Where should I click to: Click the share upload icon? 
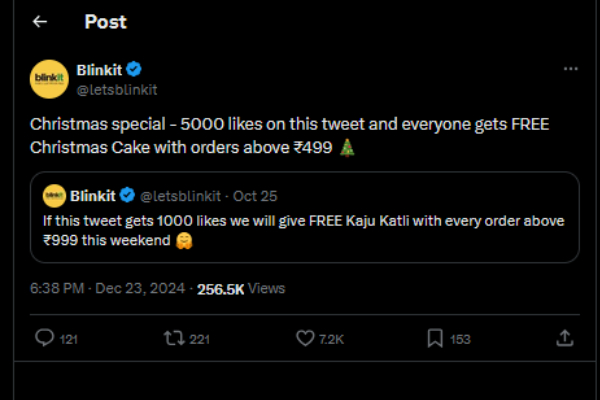(564, 339)
